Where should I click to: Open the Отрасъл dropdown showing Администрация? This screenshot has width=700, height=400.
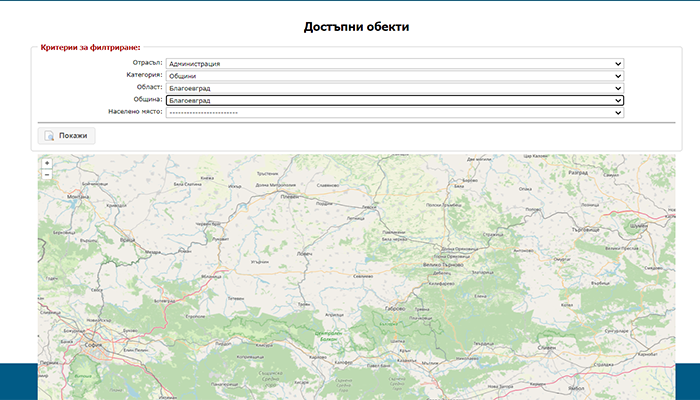(x=395, y=64)
